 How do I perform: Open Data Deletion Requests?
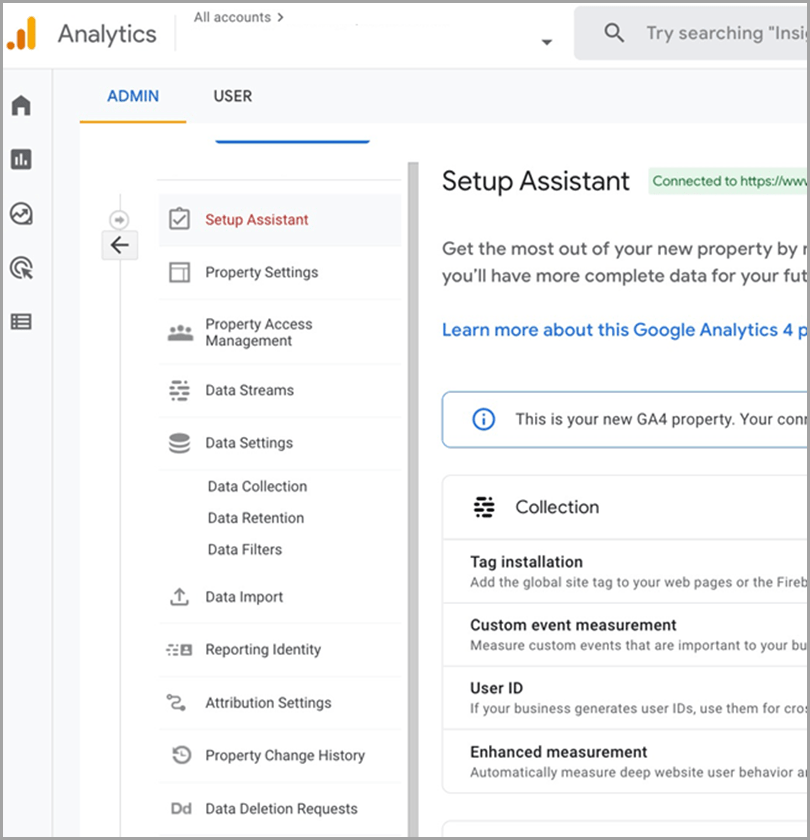tap(280, 808)
